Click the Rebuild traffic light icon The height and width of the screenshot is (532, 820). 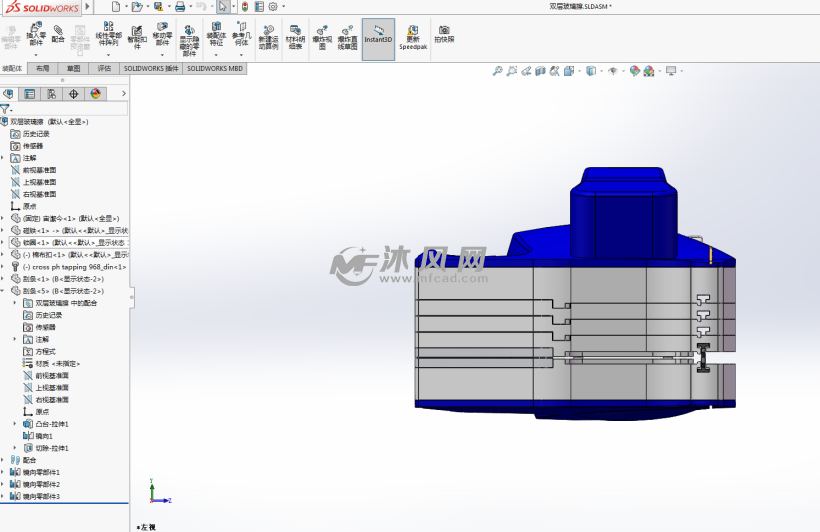point(245,7)
